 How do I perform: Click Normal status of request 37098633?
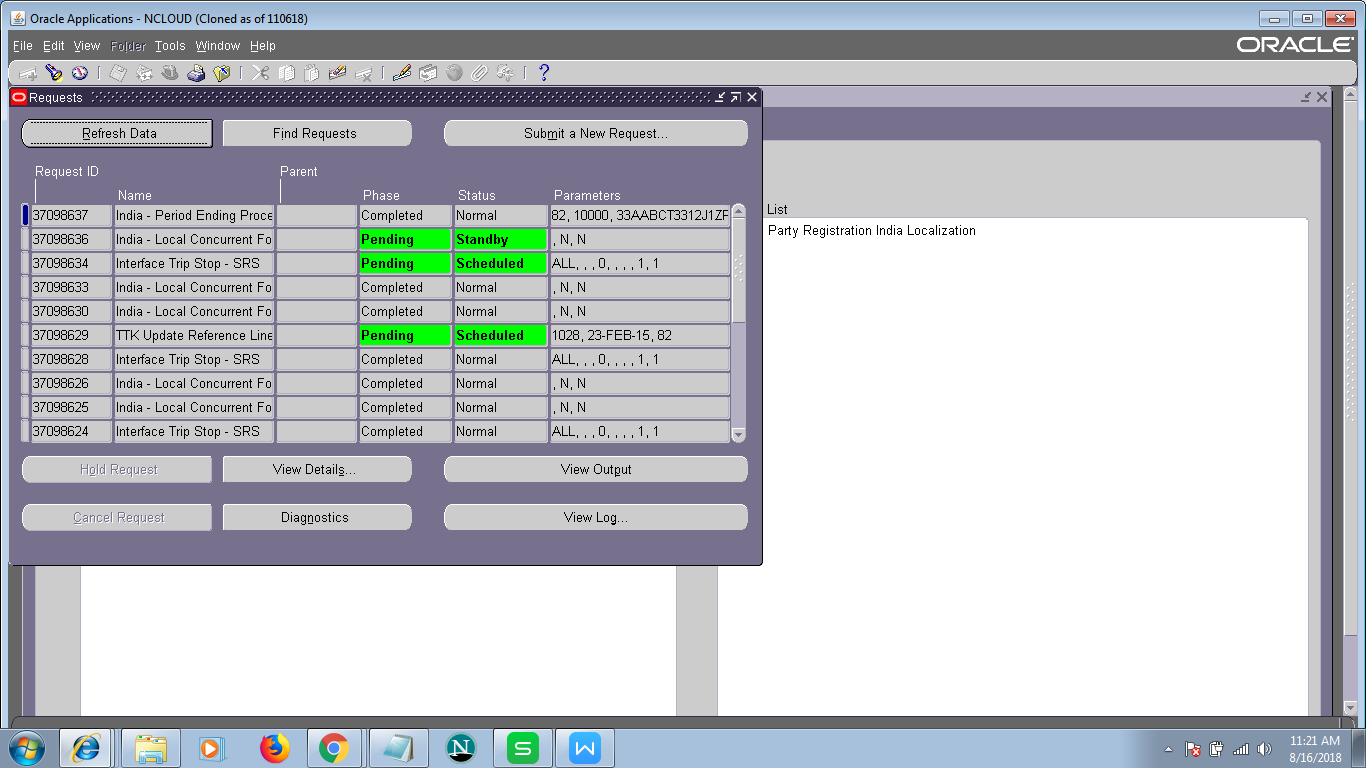point(501,287)
